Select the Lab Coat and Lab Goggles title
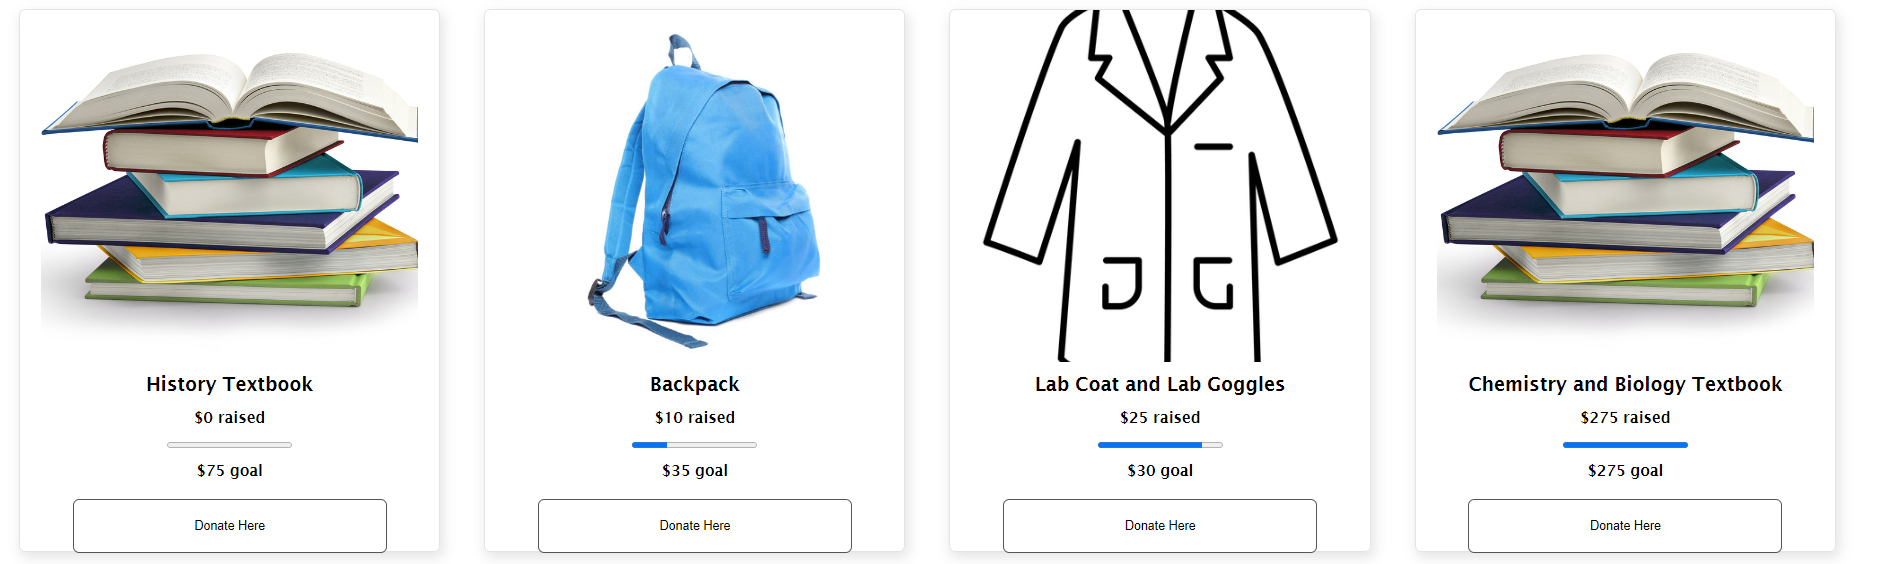 [x=1160, y=384]
